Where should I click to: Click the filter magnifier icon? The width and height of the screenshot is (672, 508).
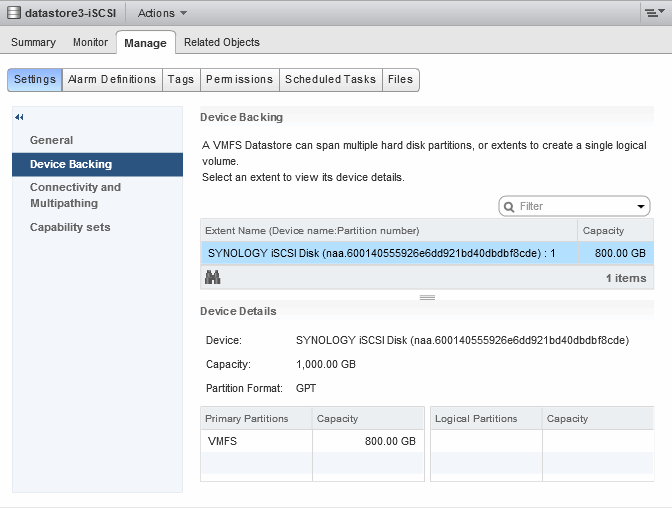(x=509, y=206)
